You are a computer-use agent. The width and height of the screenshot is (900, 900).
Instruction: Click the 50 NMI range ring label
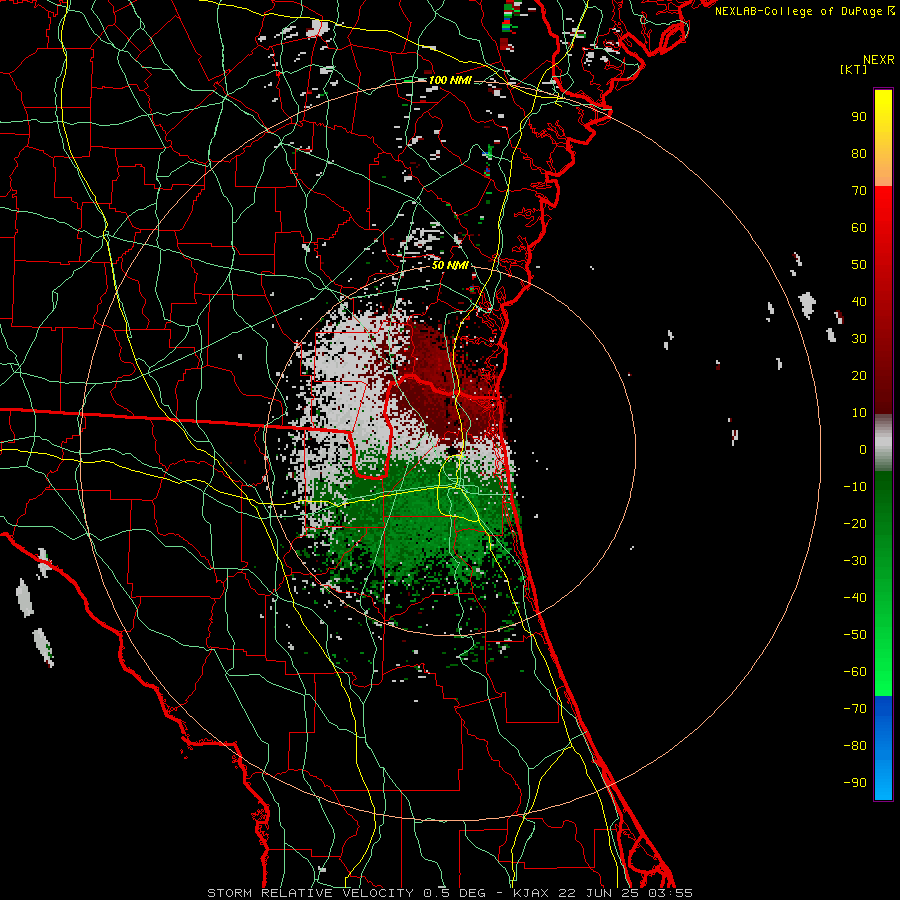click(x=450, y=265)
